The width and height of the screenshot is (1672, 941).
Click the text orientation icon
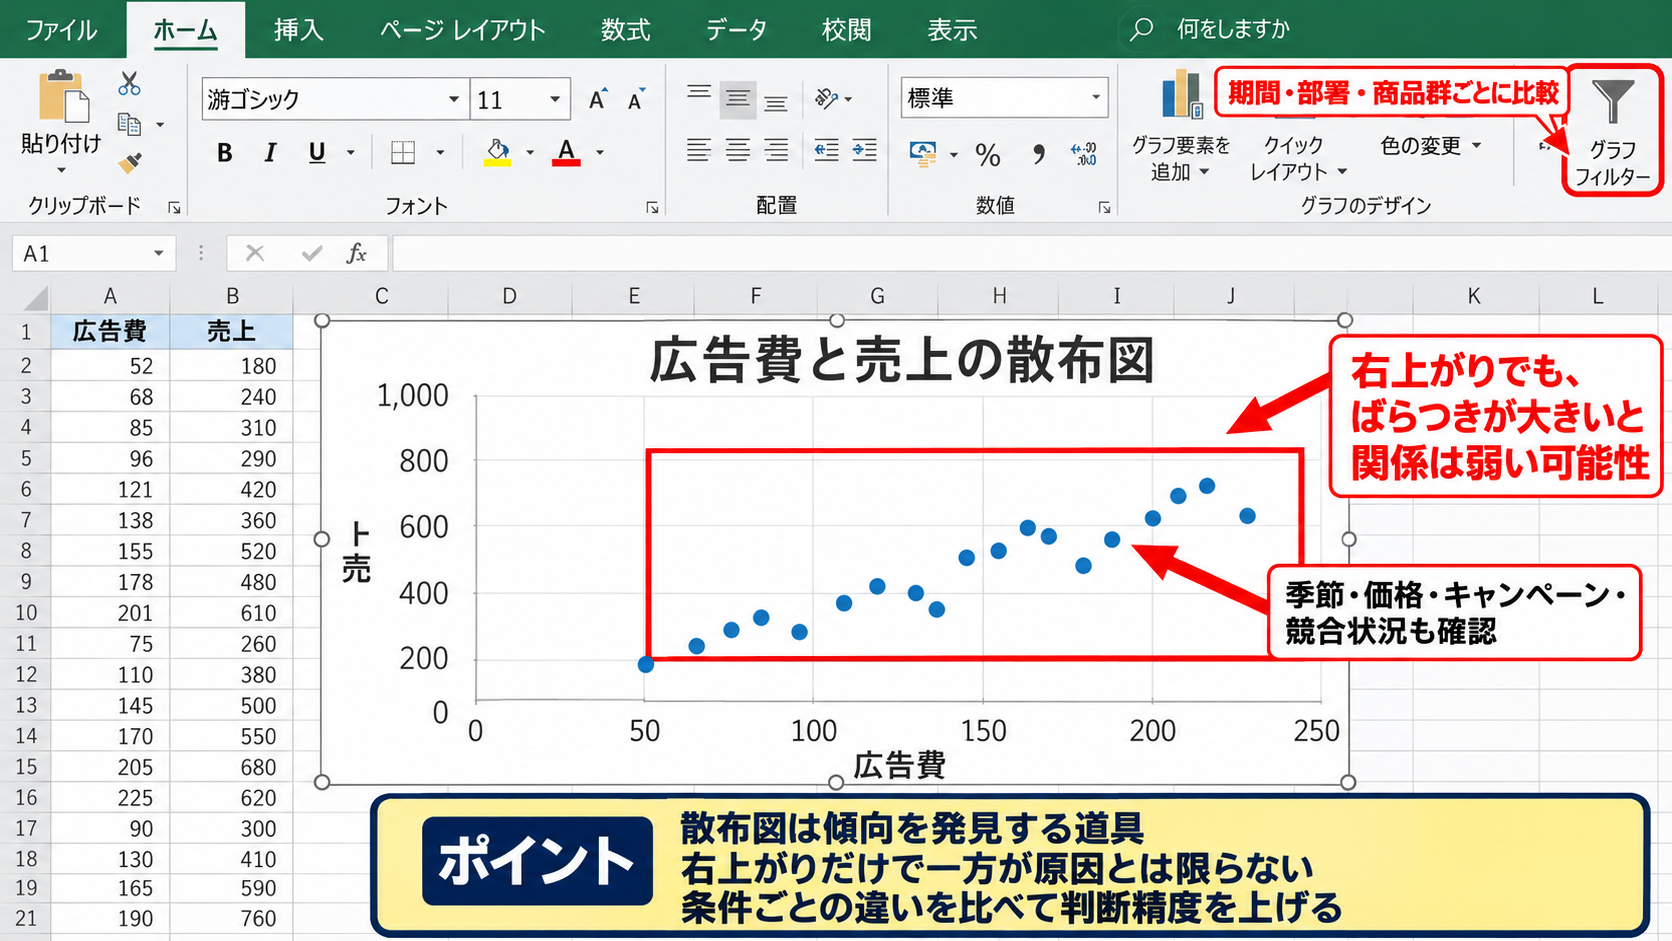coord(826,98)
